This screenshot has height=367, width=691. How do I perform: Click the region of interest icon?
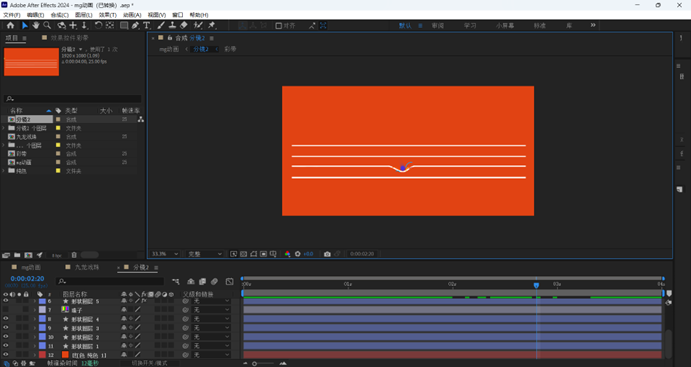pyautogui.click(x=263, y=254)
